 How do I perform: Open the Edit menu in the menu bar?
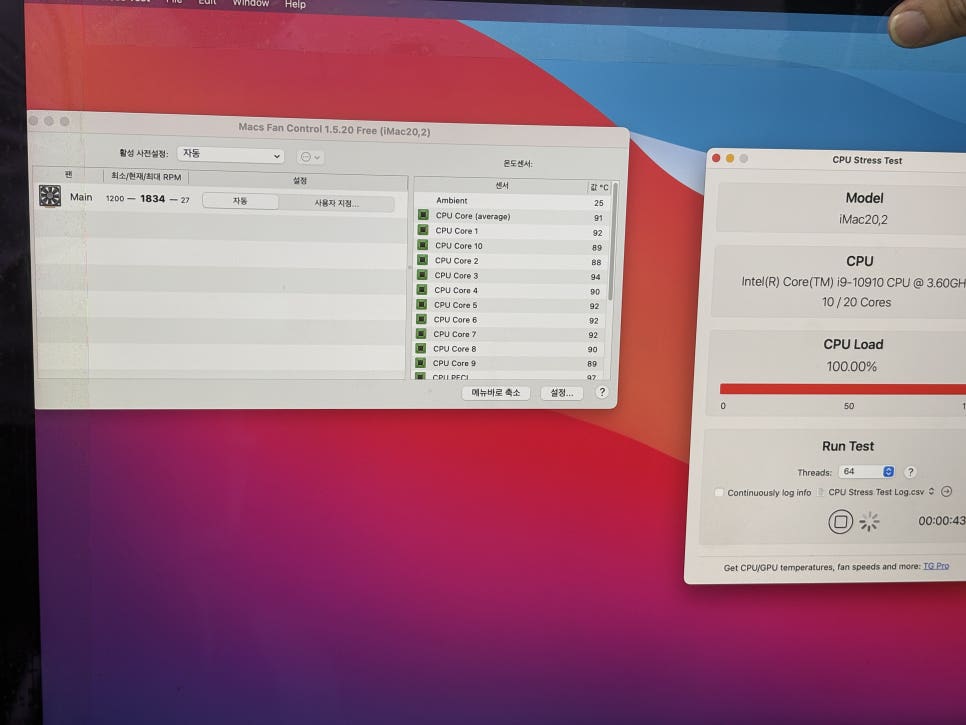pos(207,2)
